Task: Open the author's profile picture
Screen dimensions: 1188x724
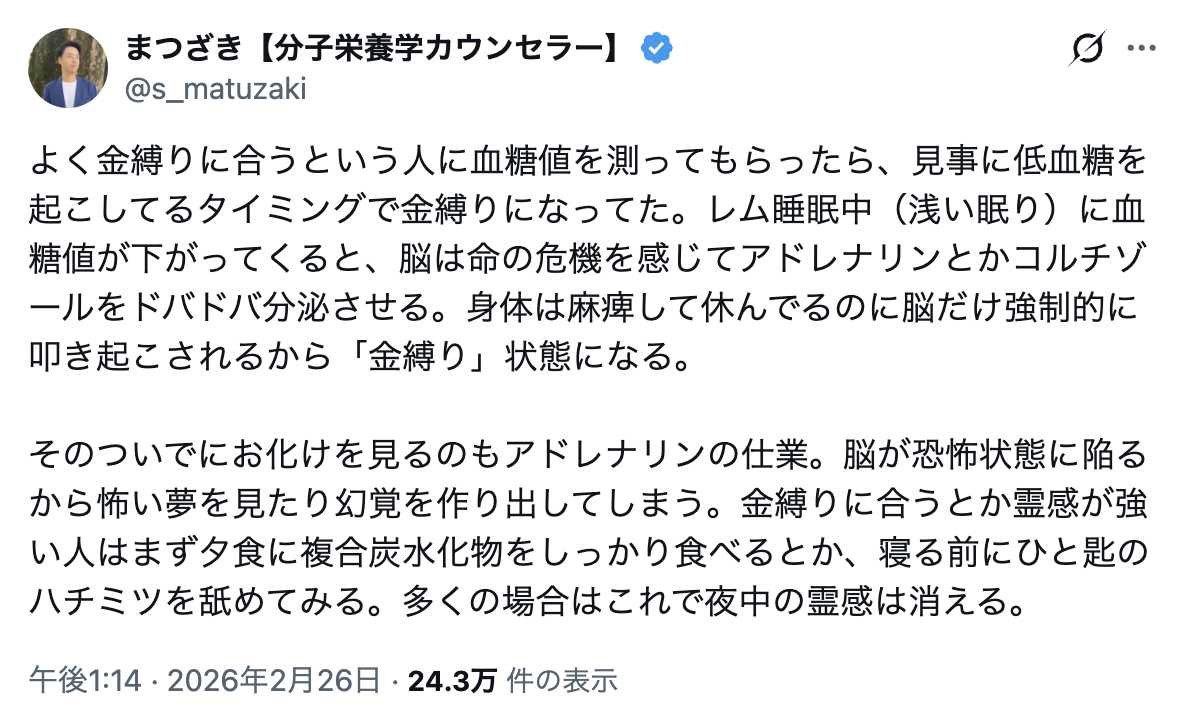Action: click(x=68, y=68)
